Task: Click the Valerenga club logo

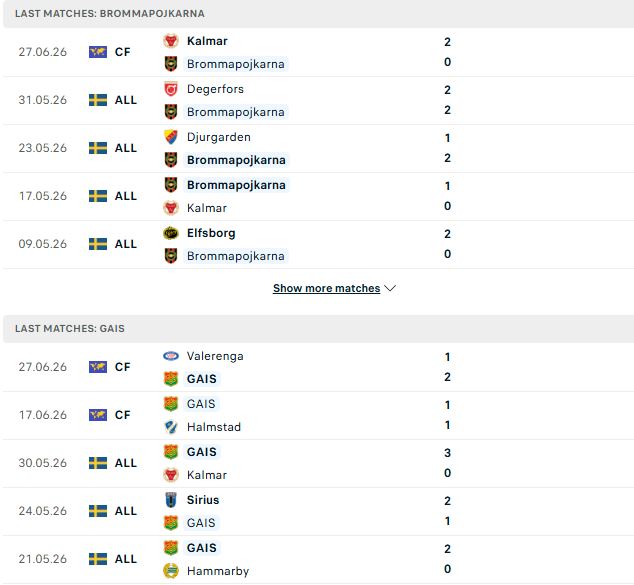Action: coord(171,356)
